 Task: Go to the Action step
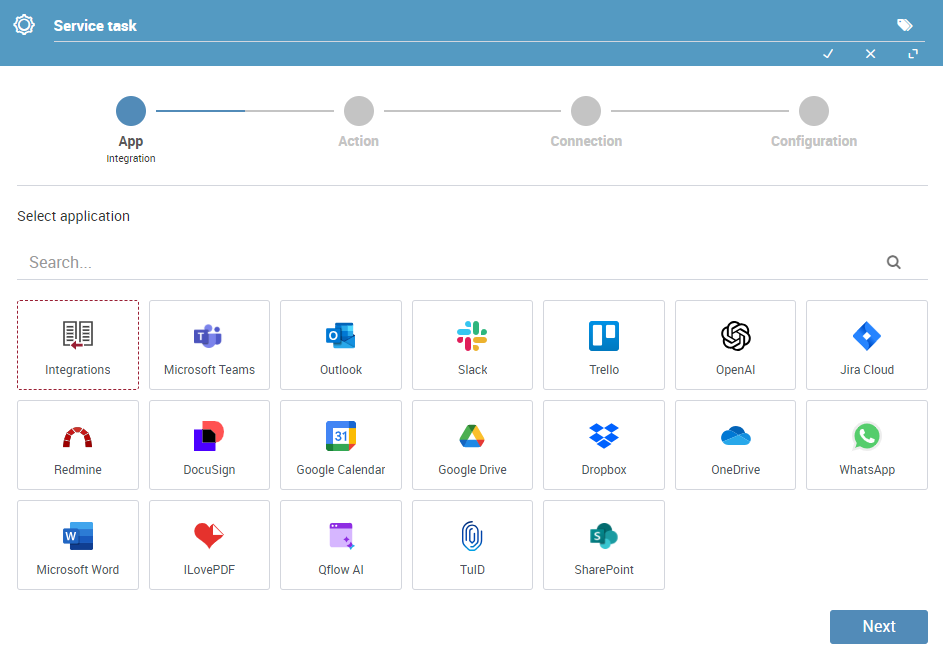click(x=358, y=122)
